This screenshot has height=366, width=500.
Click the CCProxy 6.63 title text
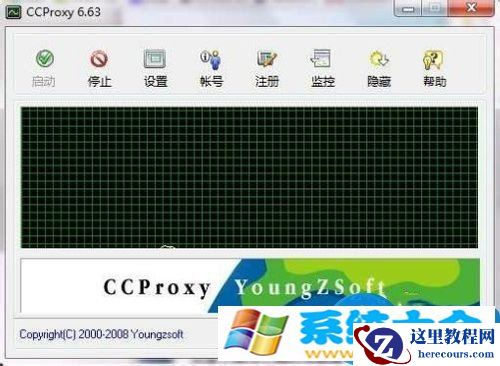(x=63, y=12)
